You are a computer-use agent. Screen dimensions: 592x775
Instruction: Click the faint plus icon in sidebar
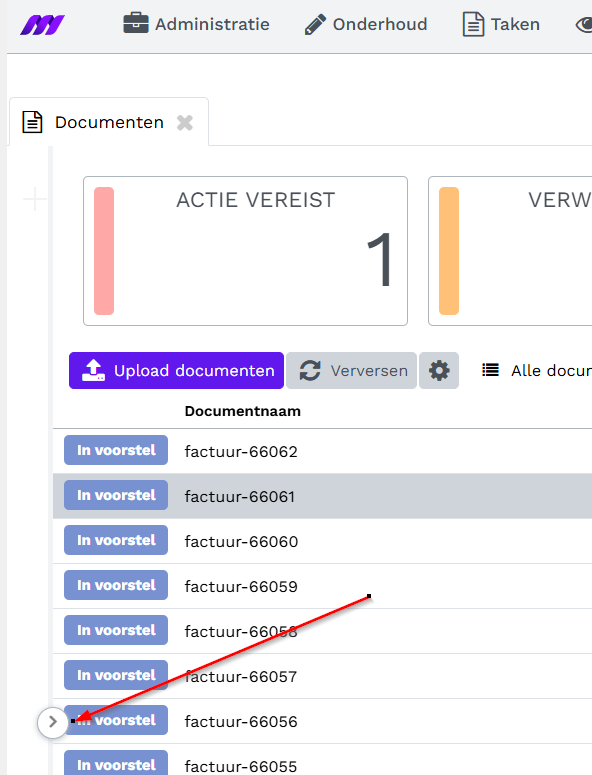35,199
